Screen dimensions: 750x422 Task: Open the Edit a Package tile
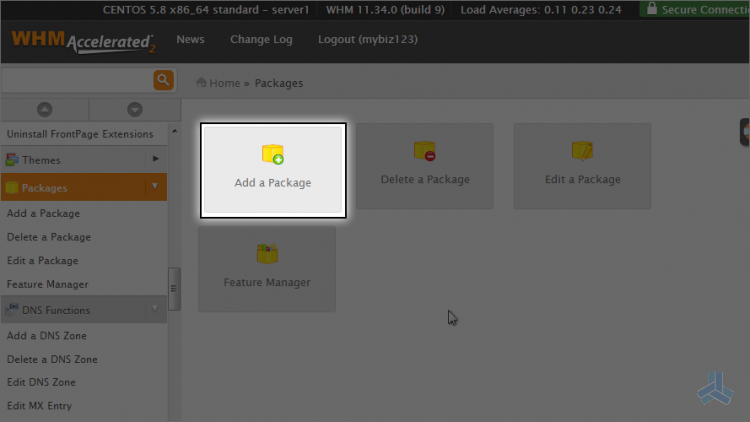pyautogui.click(x=582, y=166)
